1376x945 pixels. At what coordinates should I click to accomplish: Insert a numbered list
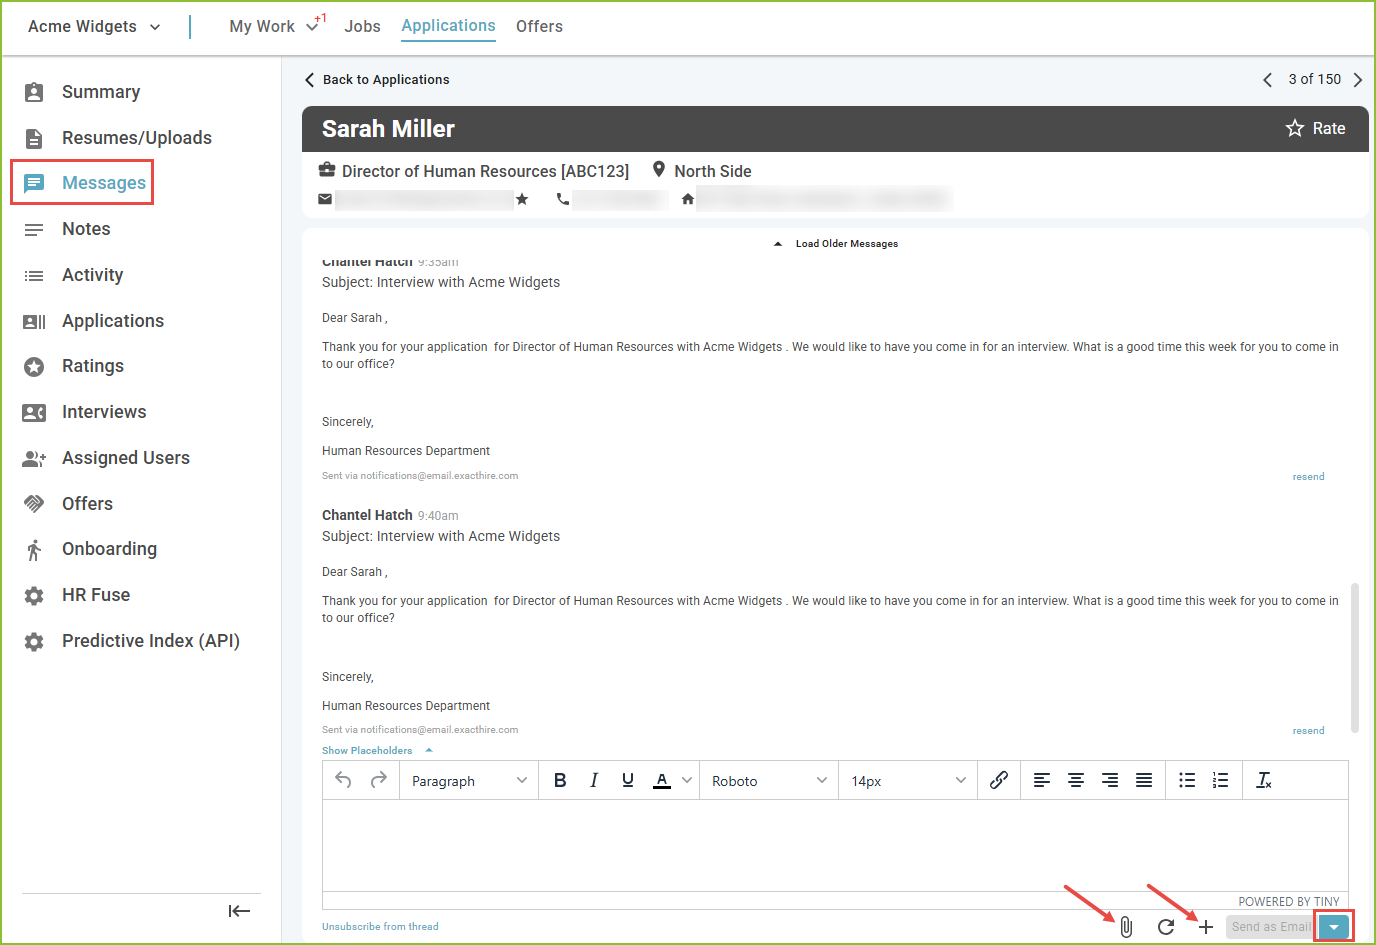point(1221,780)
